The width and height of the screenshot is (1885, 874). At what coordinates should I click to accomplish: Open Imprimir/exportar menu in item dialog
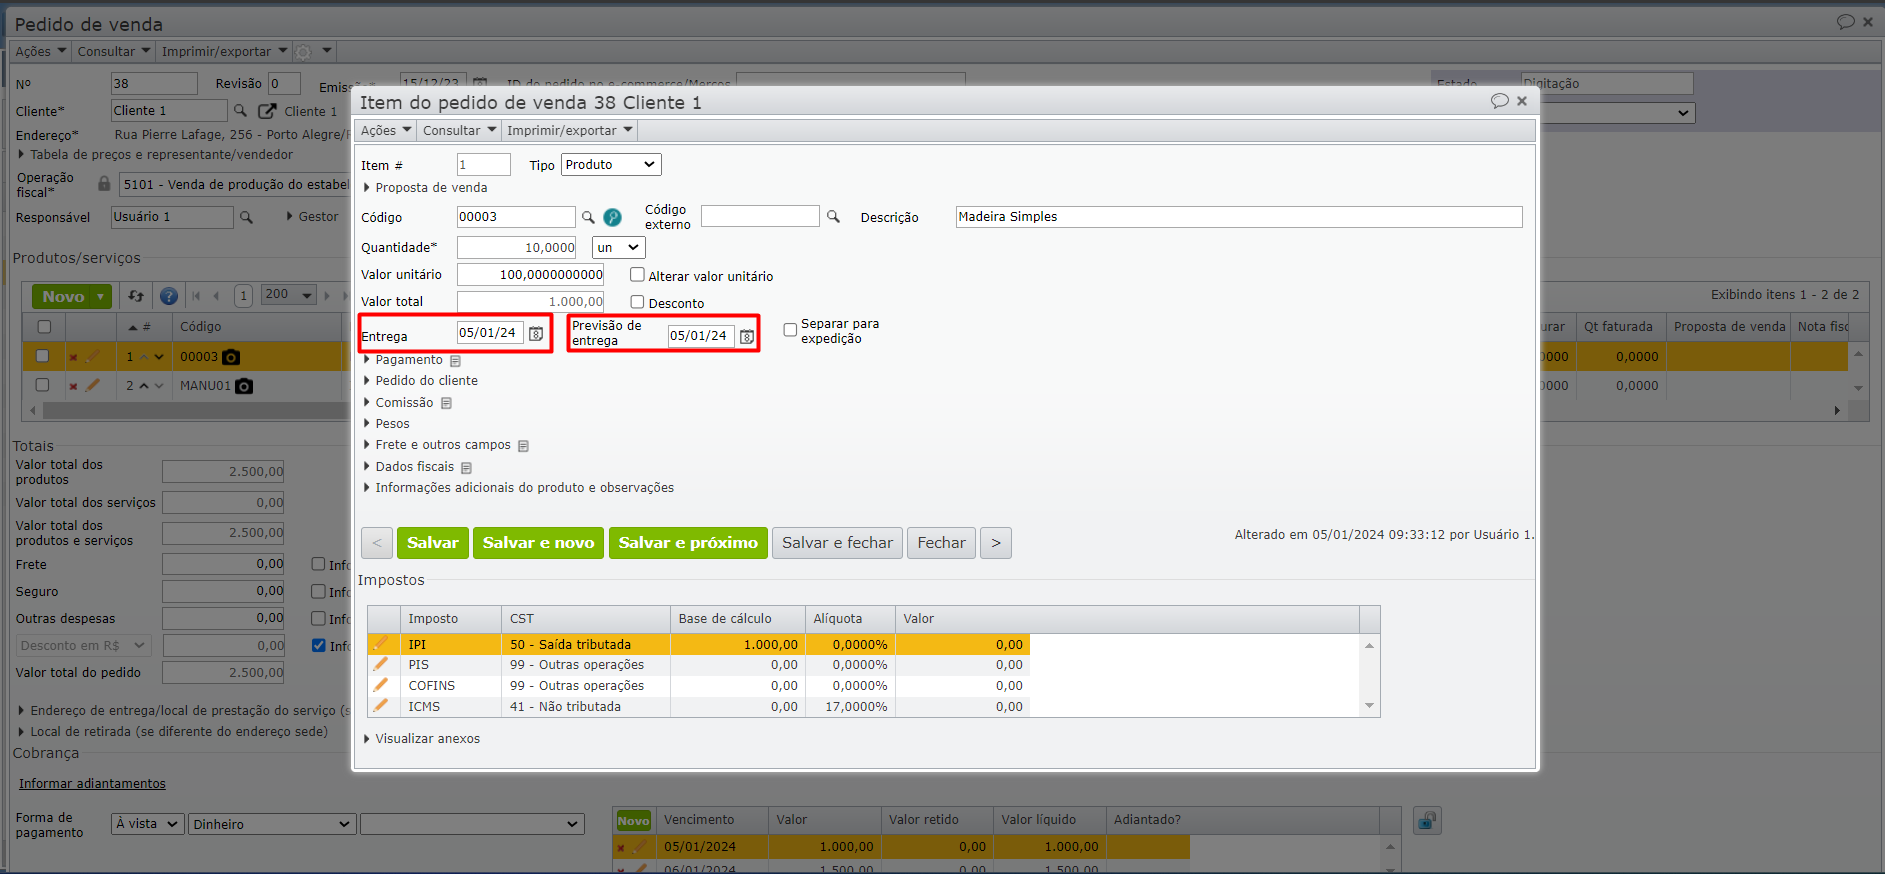pos(569,131)
